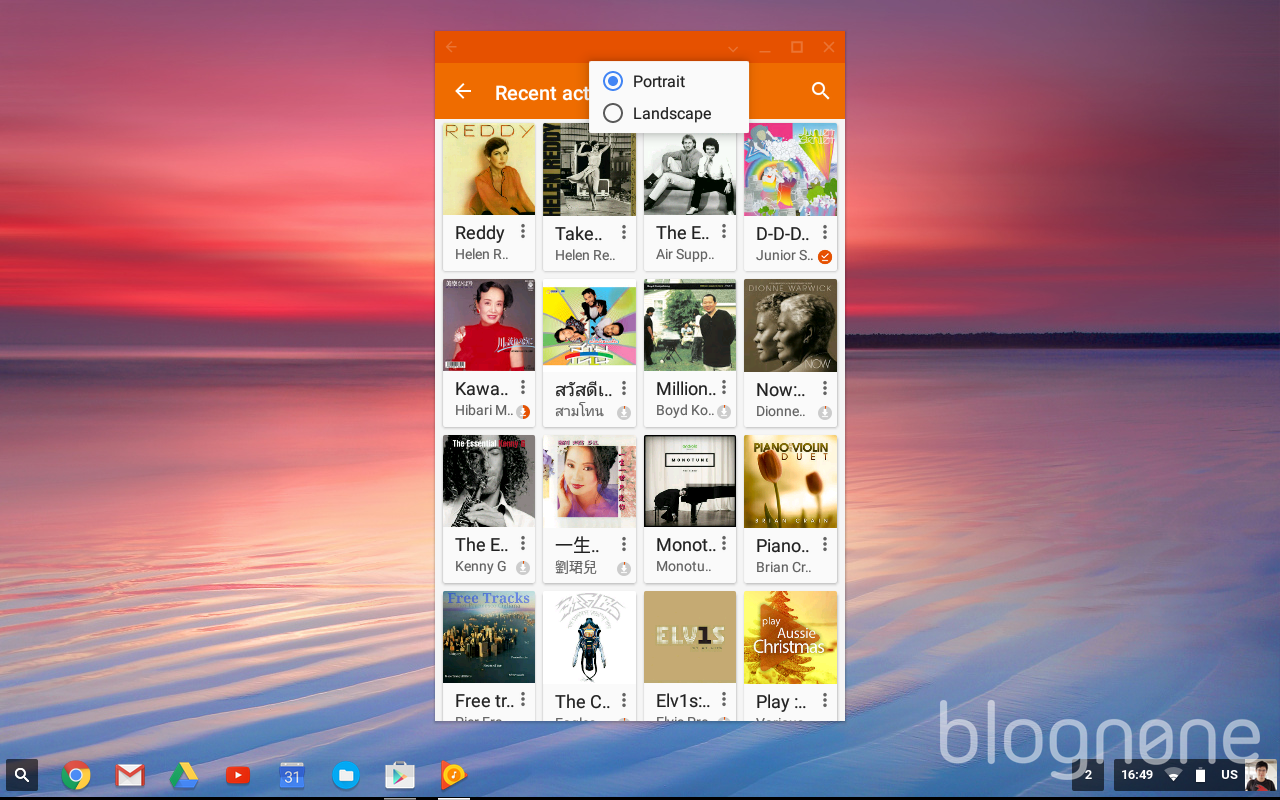Open Helen Reddy Take.. album cover

(590, 169)
